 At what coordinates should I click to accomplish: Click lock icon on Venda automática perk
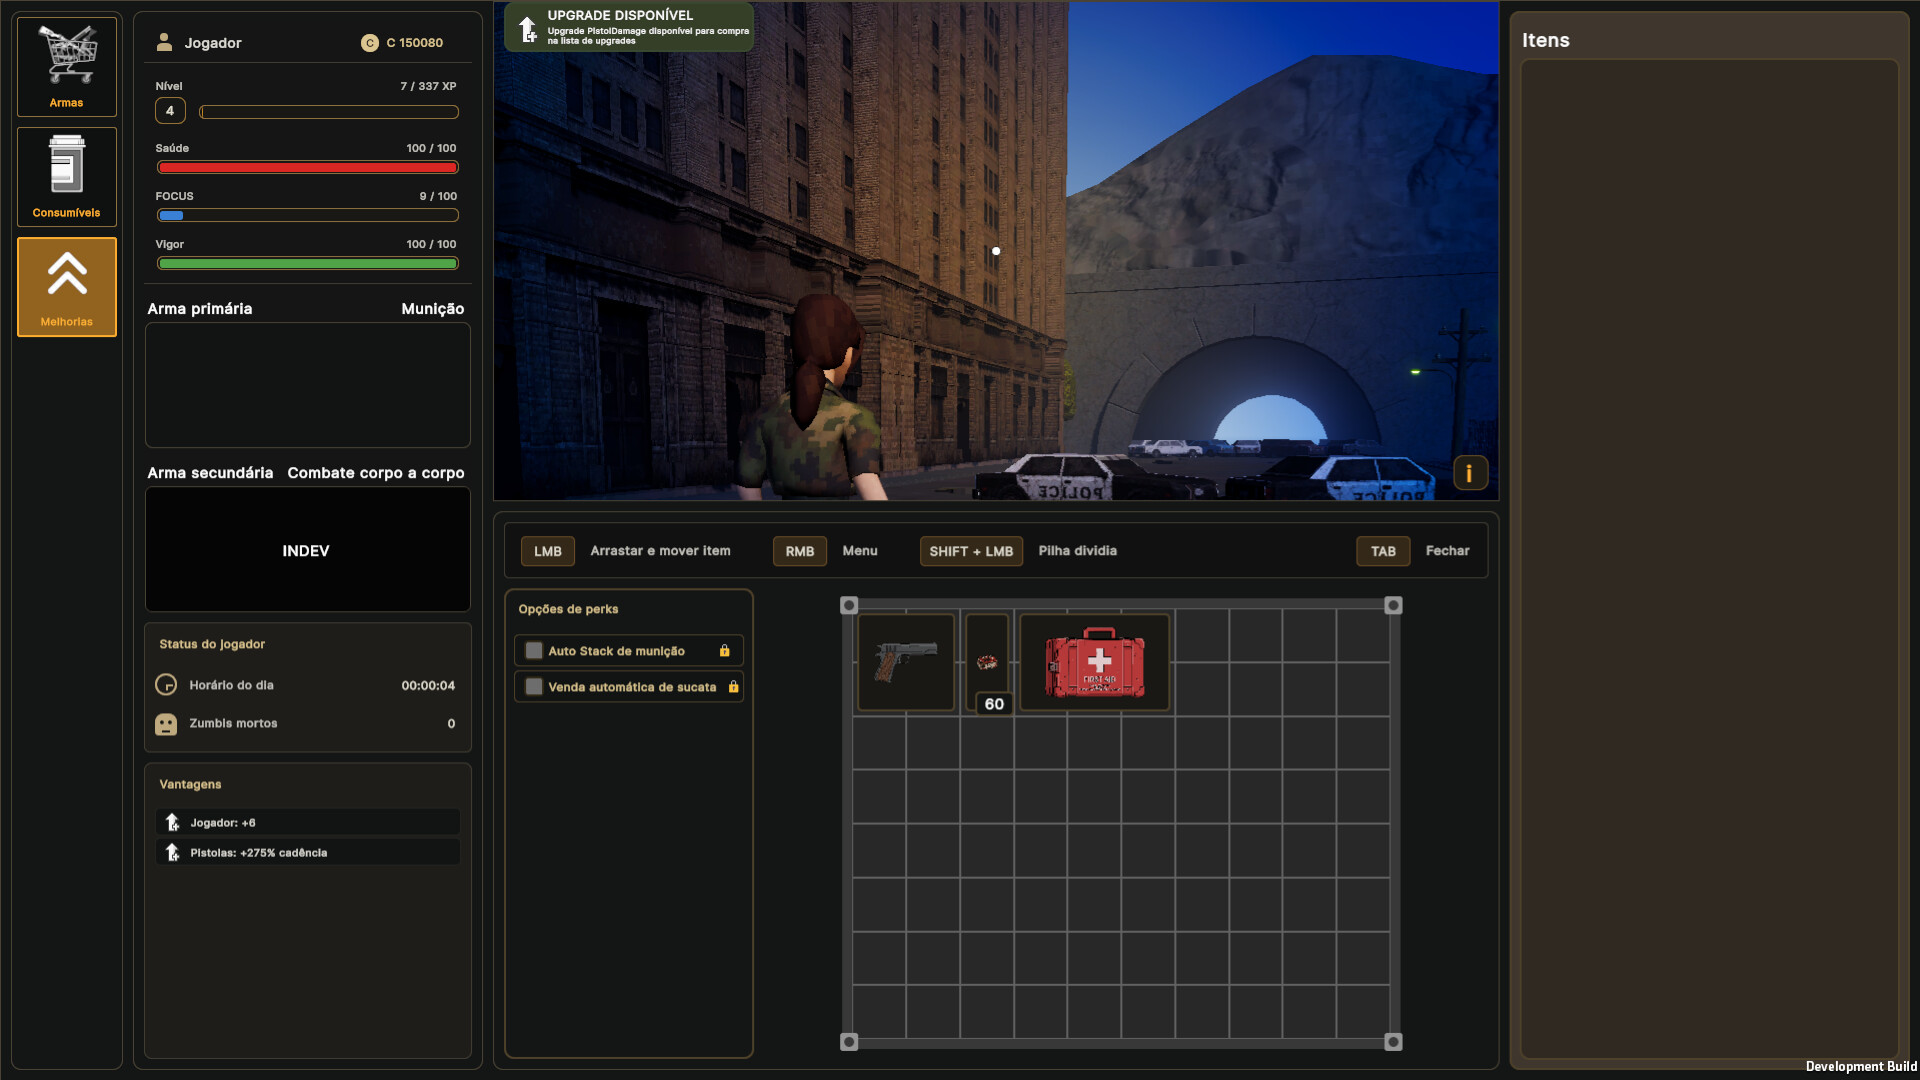(x=733, y=687)
